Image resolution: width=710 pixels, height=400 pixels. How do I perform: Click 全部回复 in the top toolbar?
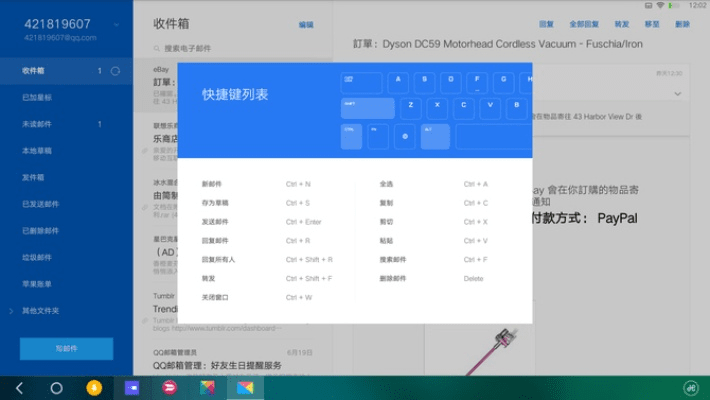[x=584, y=24]
